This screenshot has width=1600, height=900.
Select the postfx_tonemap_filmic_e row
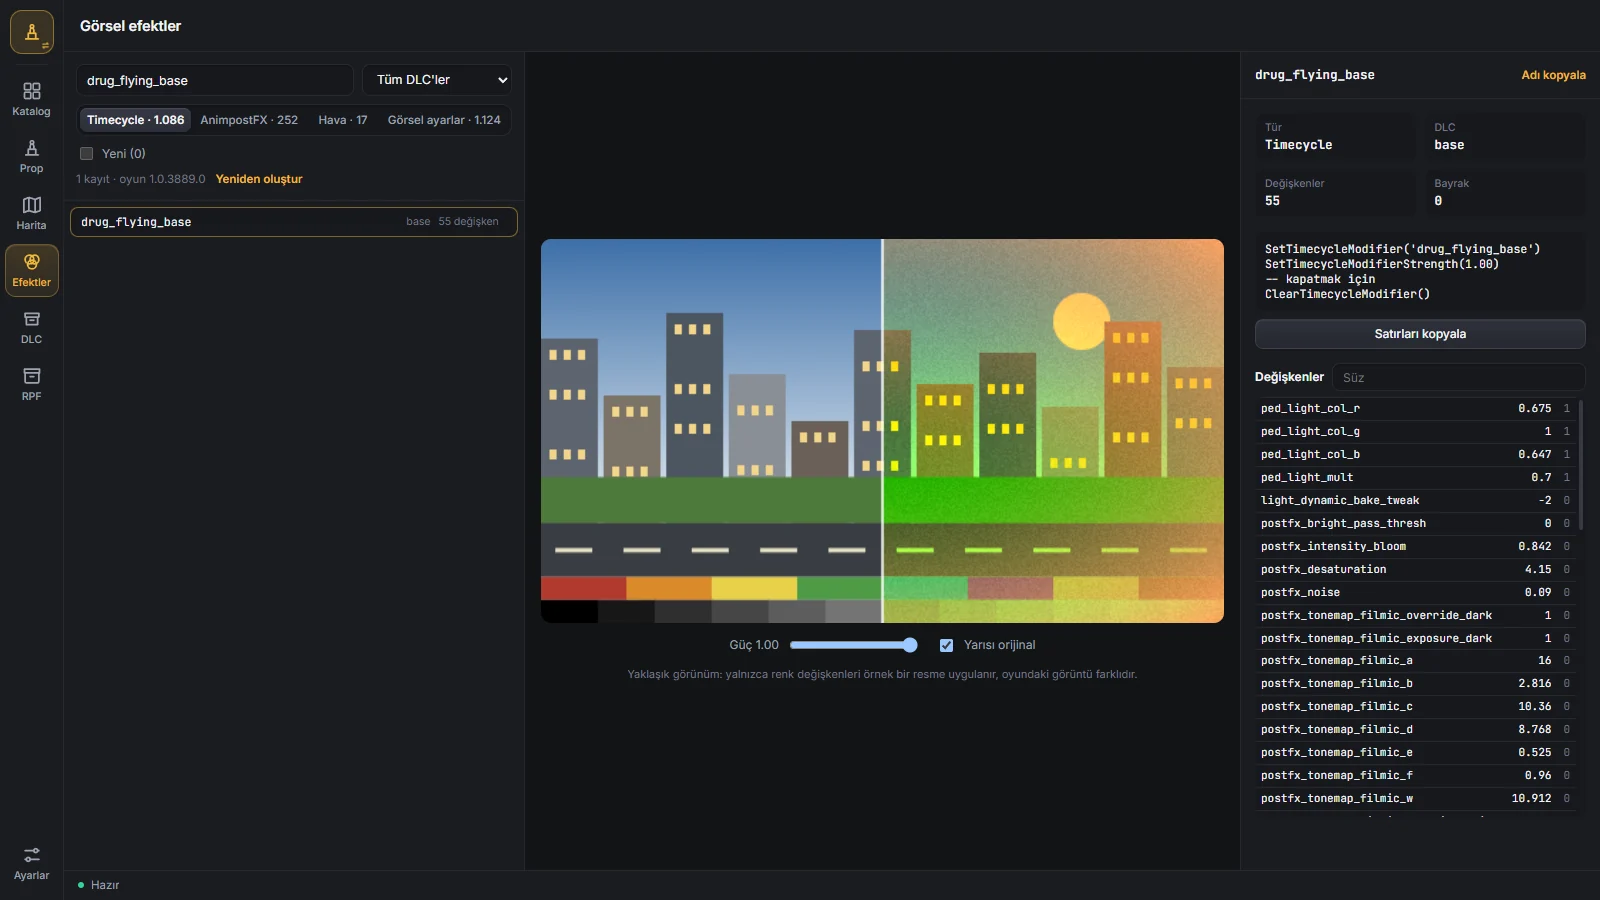coord(1415,752)
